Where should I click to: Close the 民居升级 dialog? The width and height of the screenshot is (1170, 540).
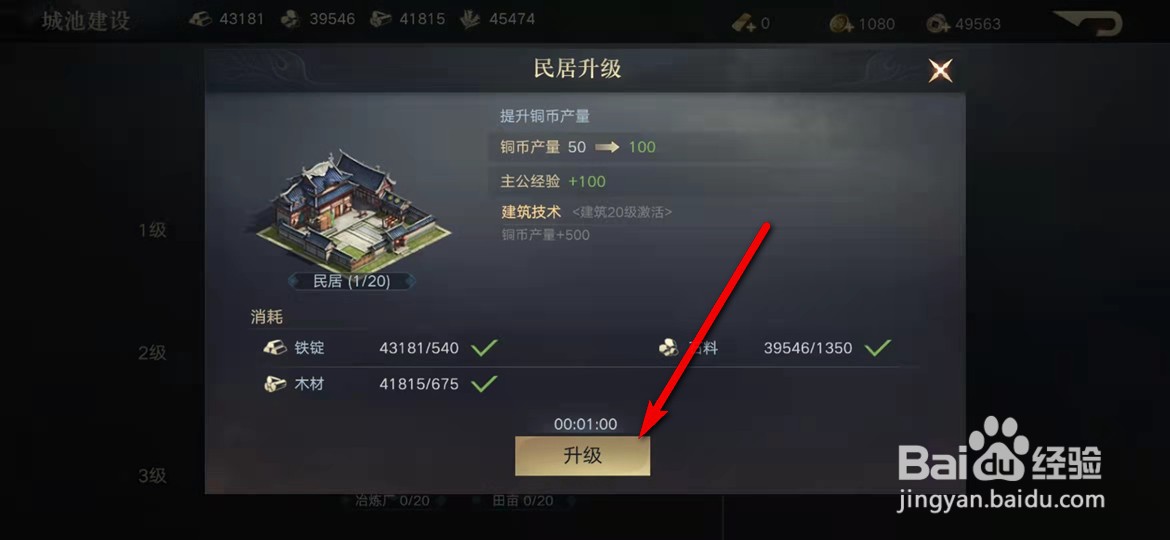point(940,71)
